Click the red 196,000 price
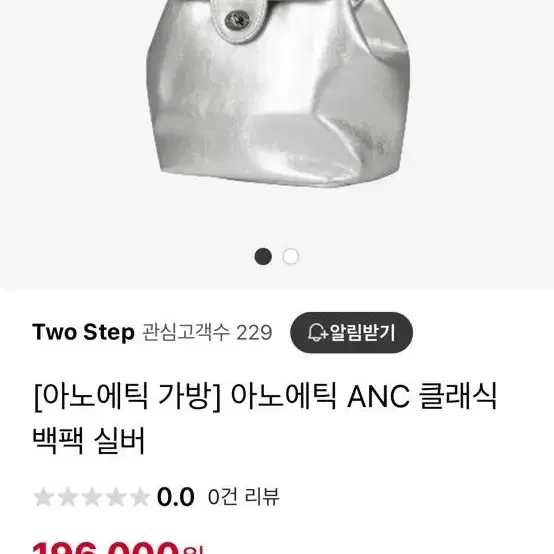 pyautogui.click(x=106, y=548)
